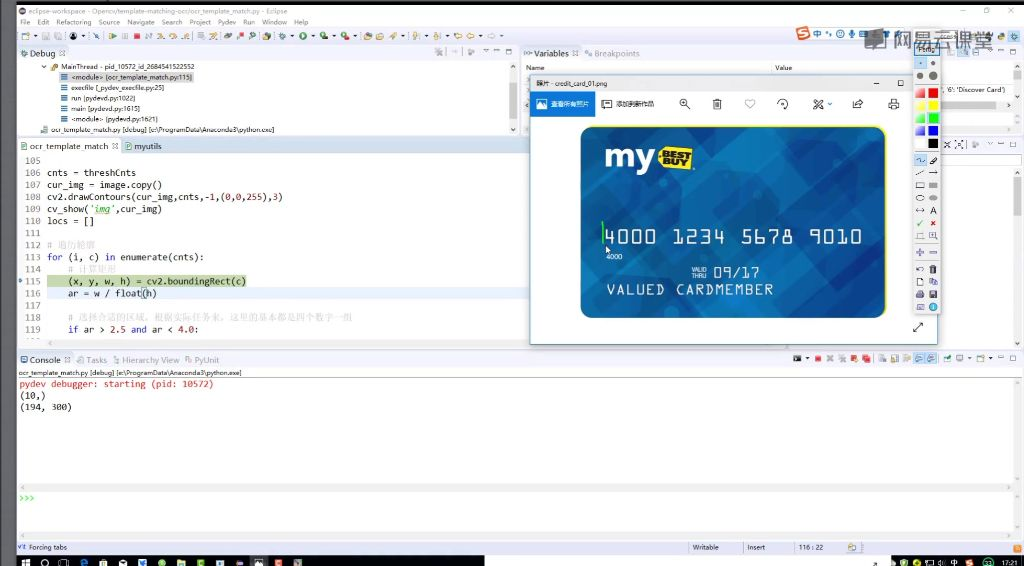This screenshot has width=1024, height=566.
Task: Switch to the Tasks tab
Action: pyautogui.click(x=91, y=360)
